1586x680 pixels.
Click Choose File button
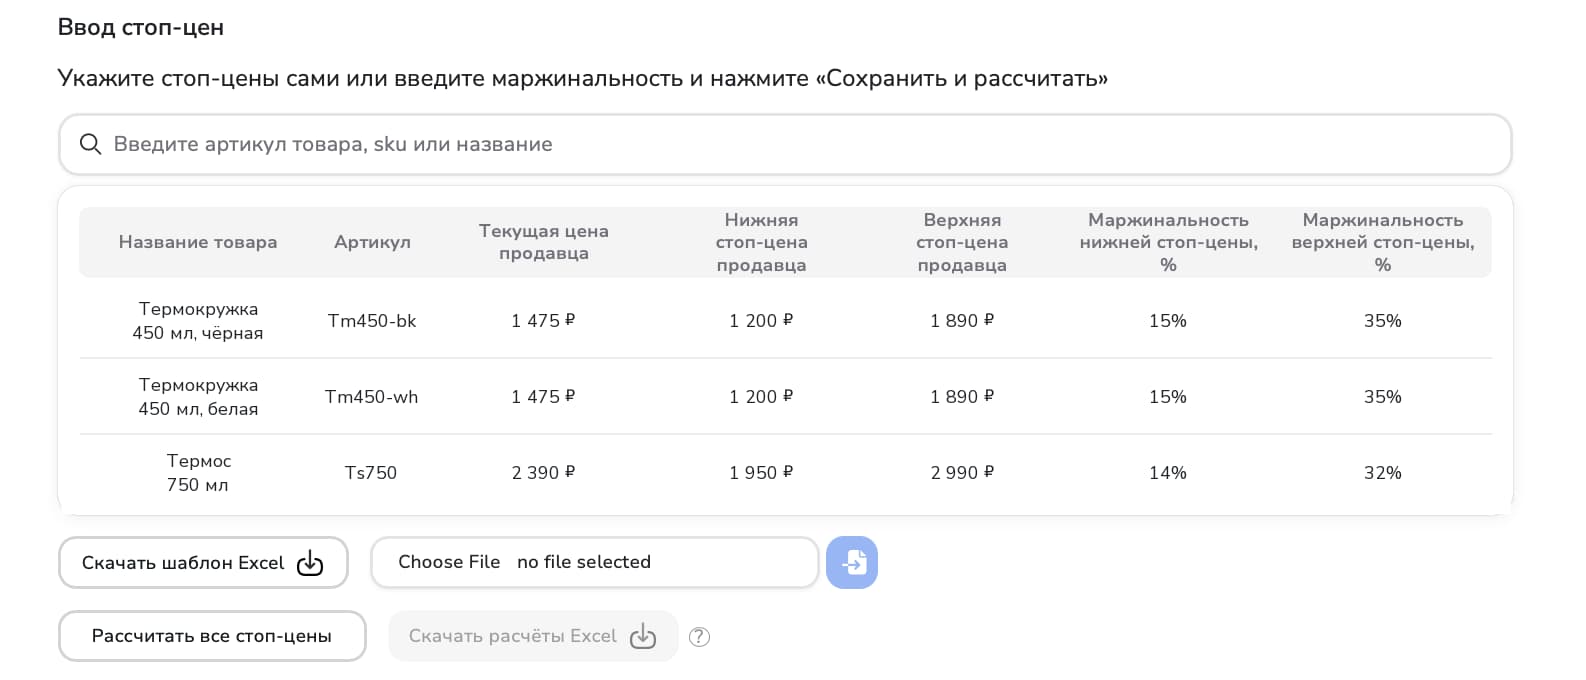pos(449,562)
